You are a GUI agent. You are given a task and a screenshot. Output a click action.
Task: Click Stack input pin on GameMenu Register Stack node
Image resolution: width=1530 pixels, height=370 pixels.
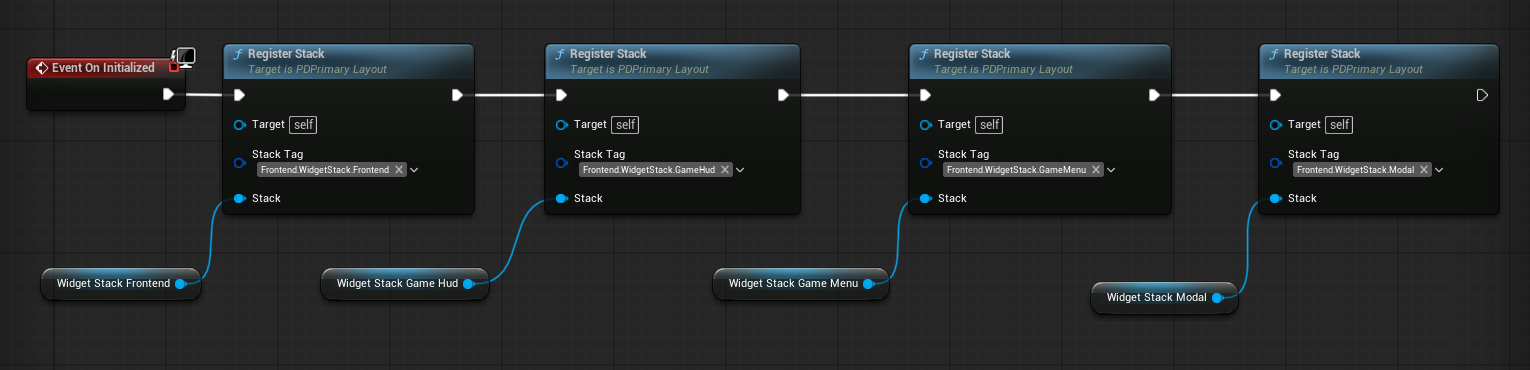point(925,198)
